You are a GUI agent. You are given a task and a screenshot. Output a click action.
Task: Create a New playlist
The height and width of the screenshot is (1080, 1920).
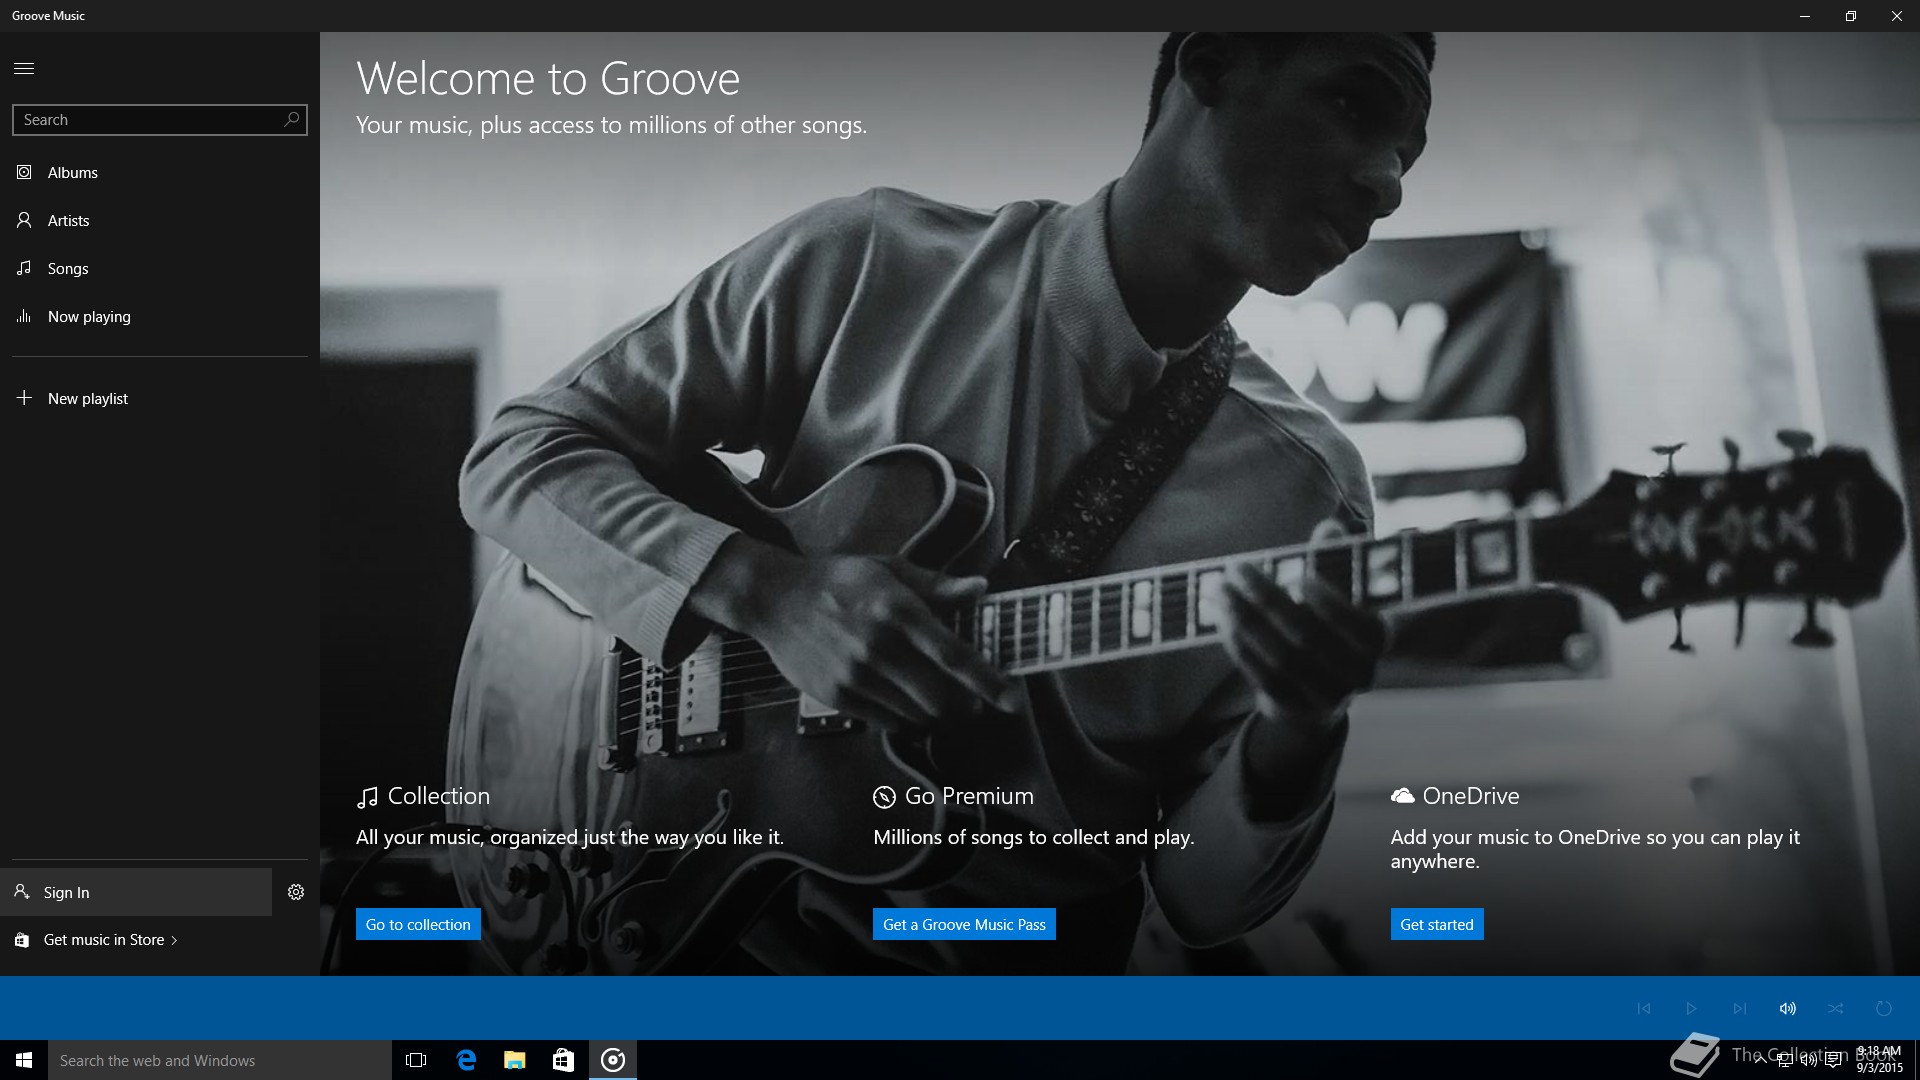point(160,399)
